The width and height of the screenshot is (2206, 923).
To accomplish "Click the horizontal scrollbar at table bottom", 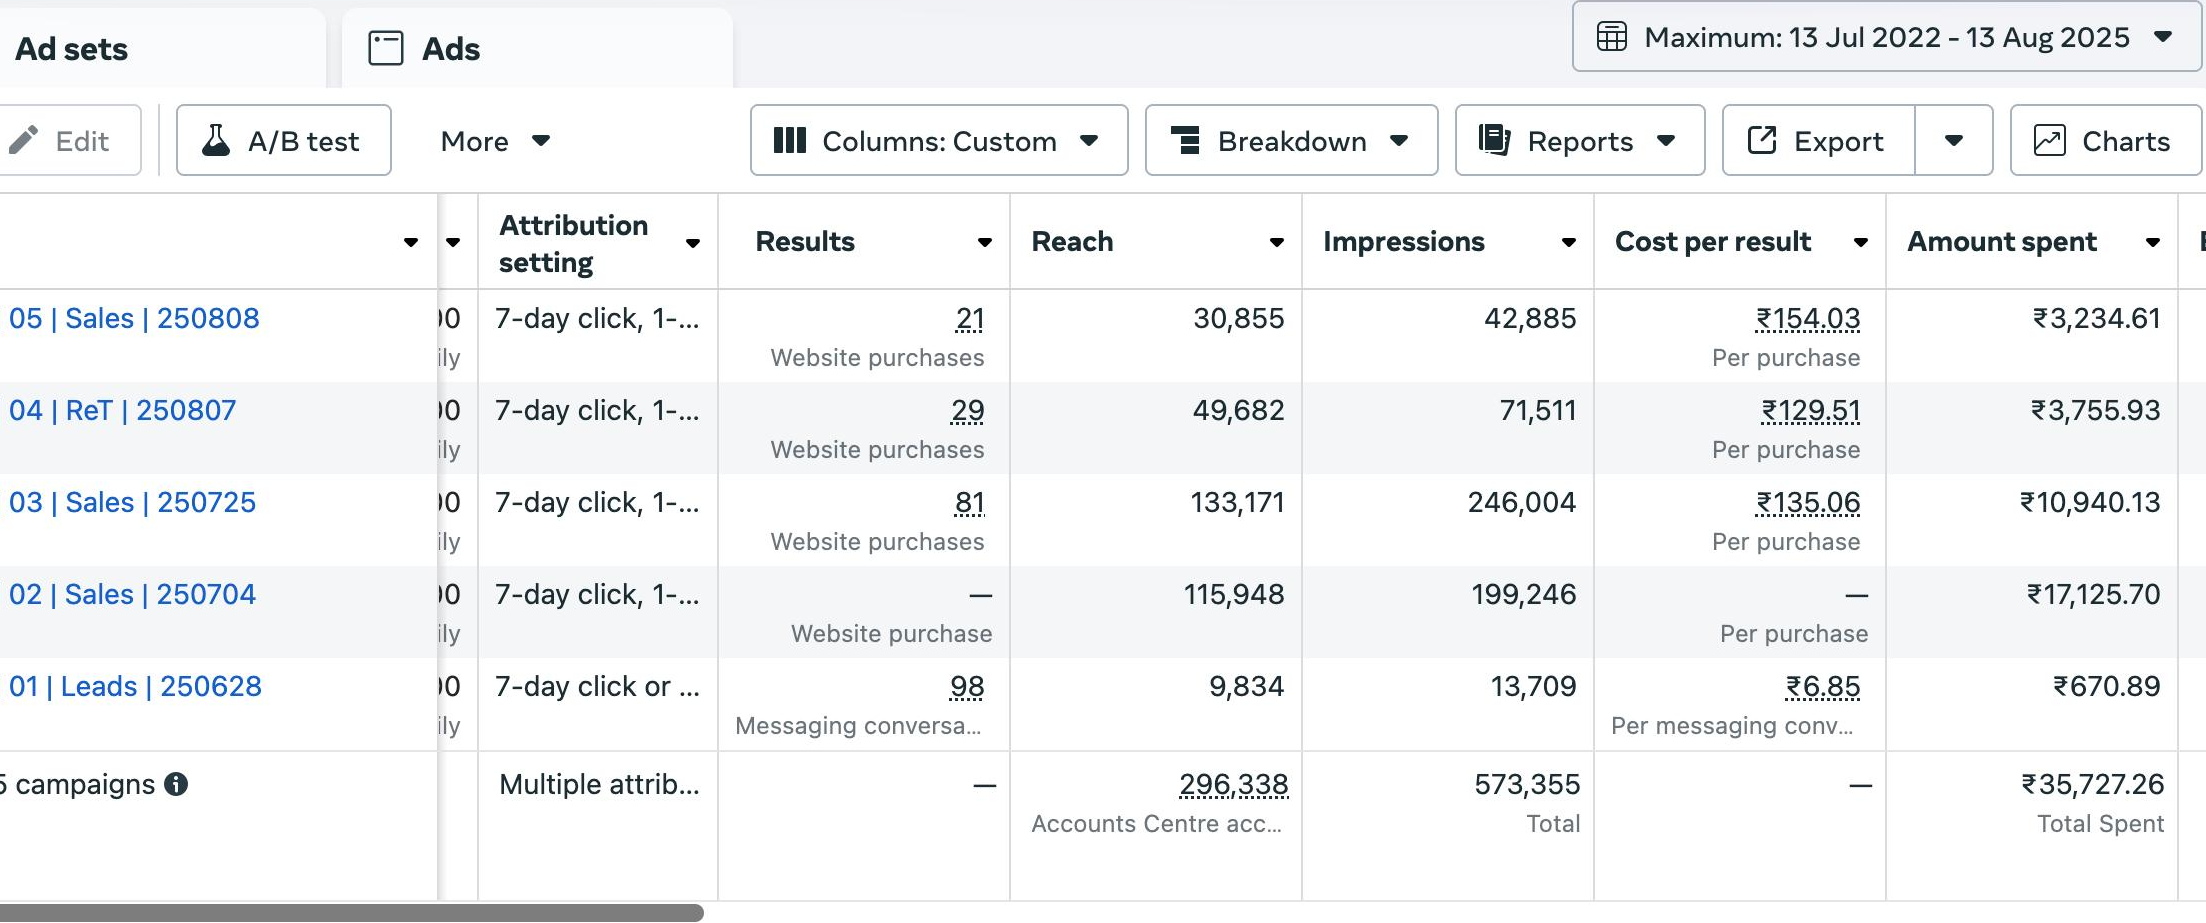I will [x=350, y=912].
